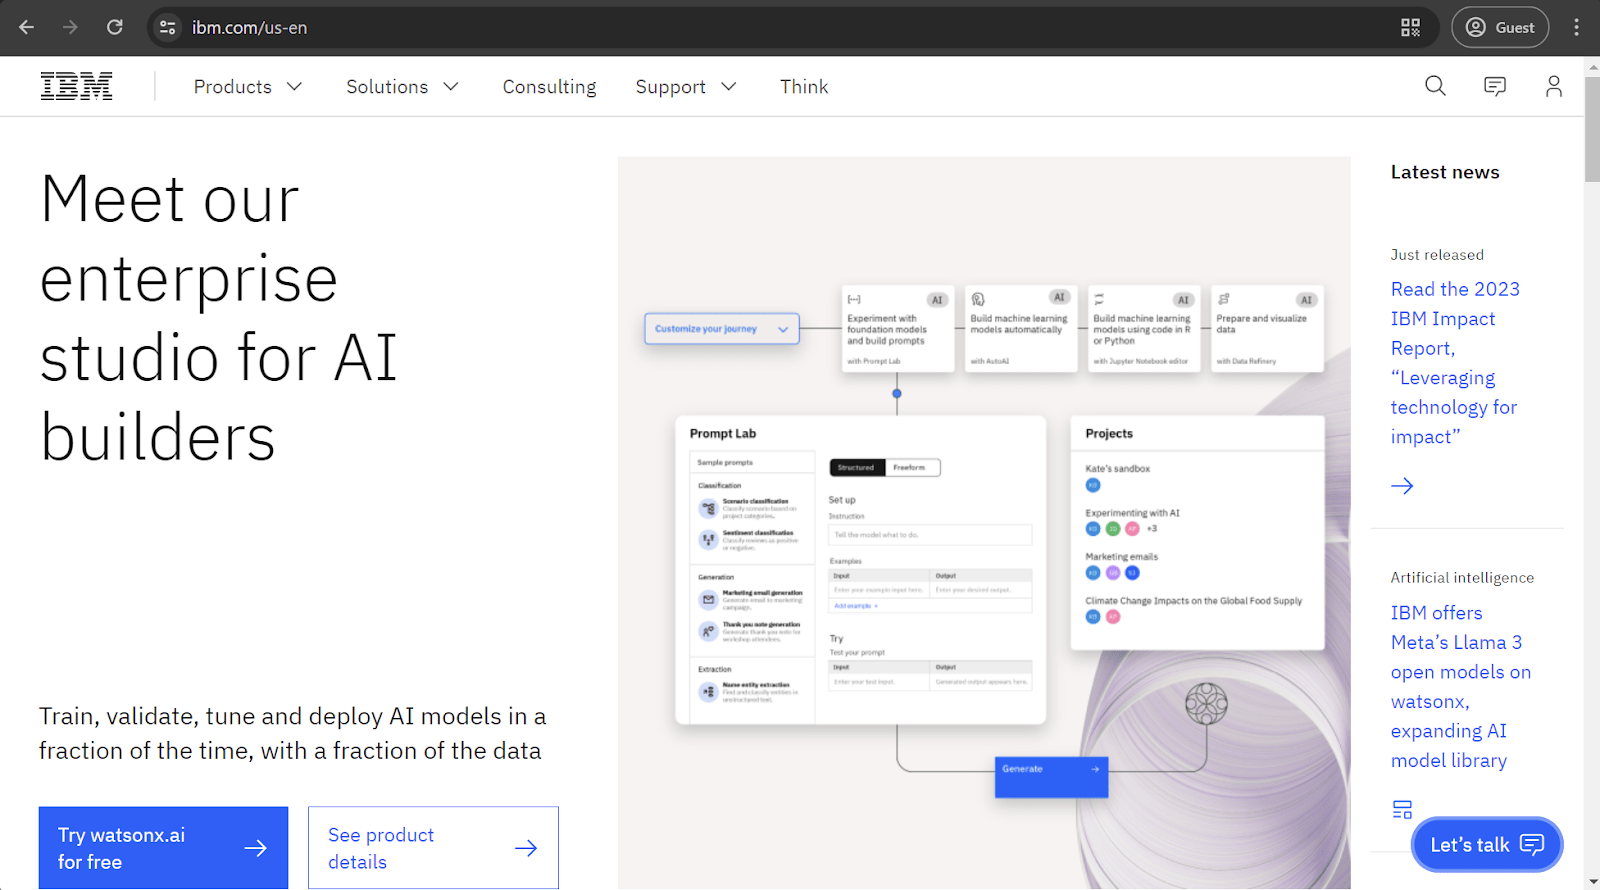Open the chat icon in header
This screenshot has height=890, width=1600.
tap(1494, 86)
